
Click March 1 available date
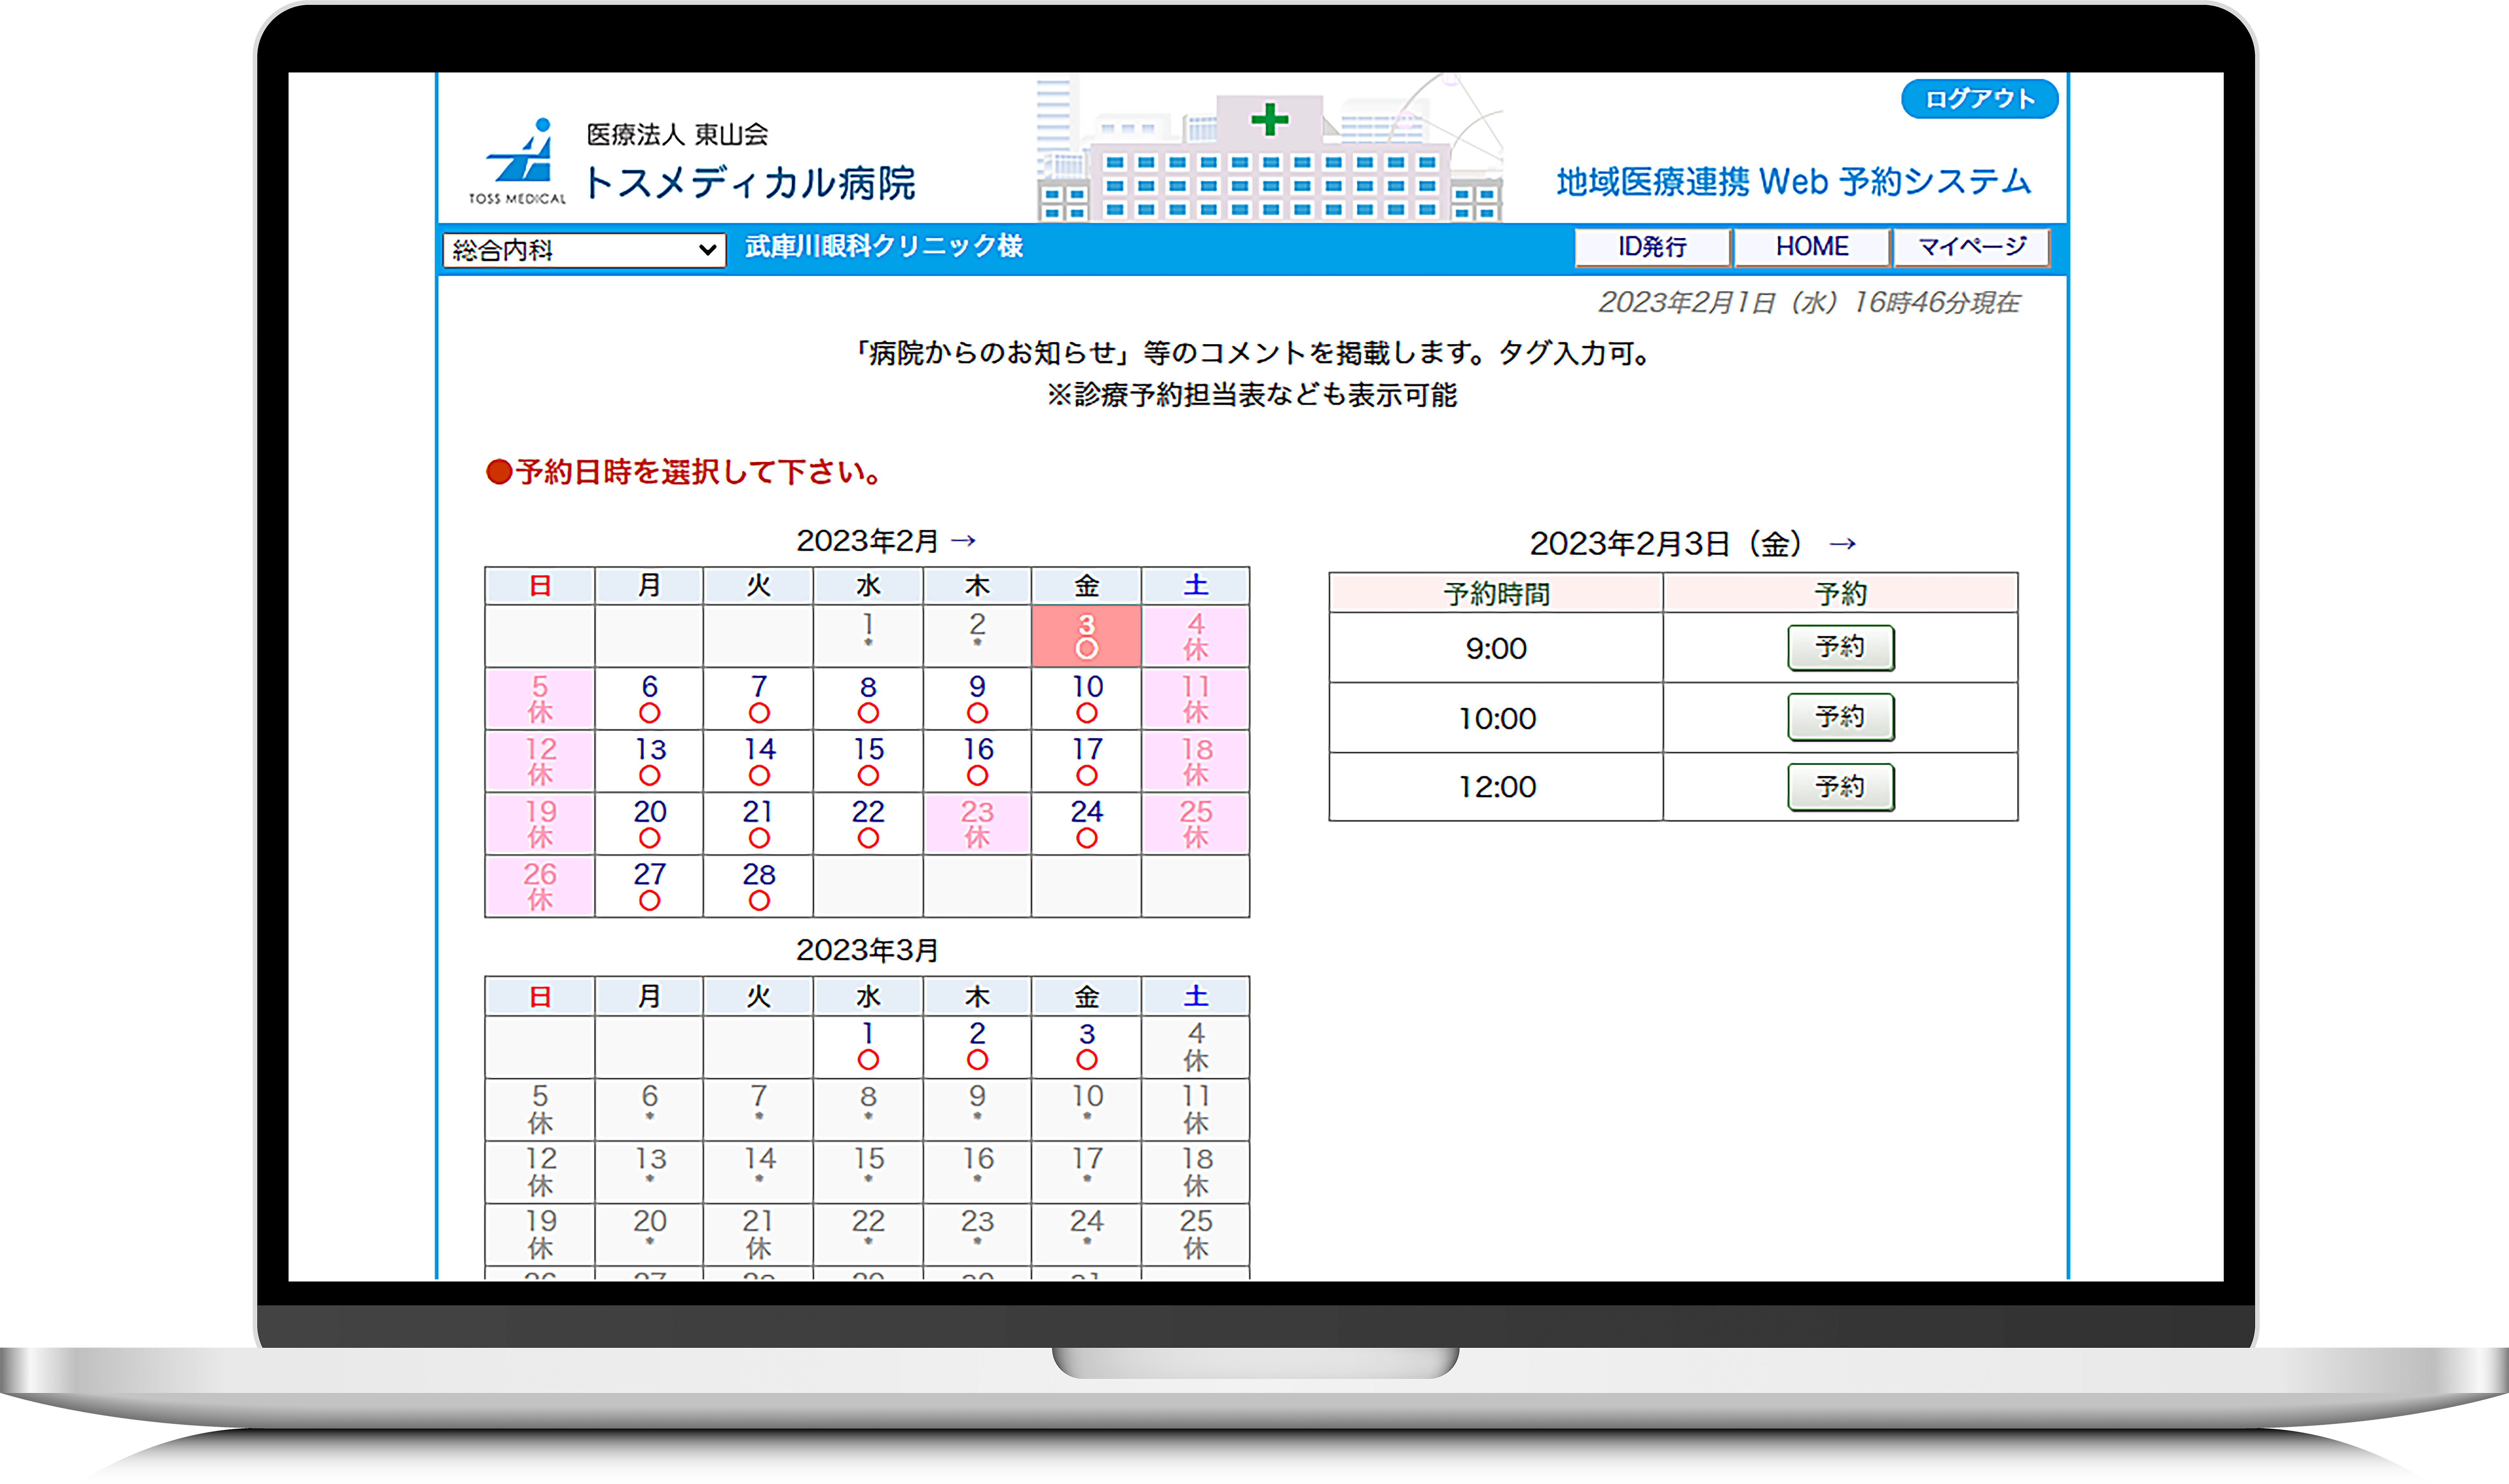(868, 1046)
